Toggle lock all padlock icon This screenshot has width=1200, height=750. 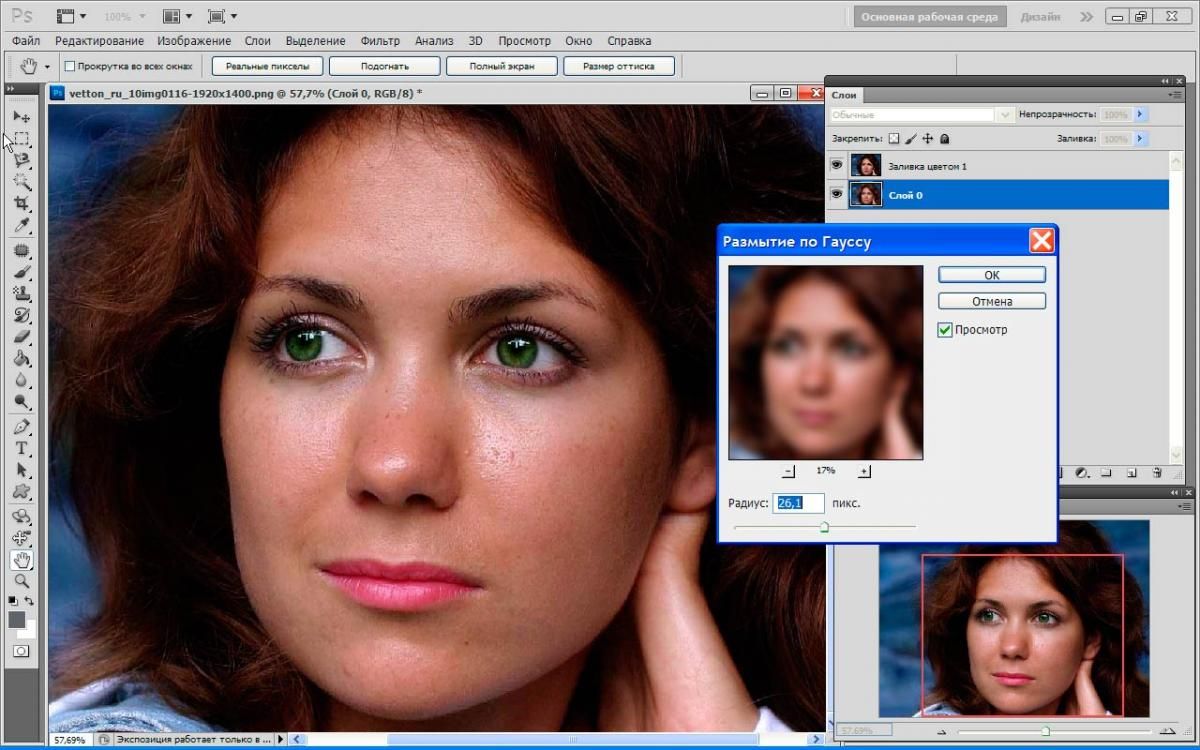click(944, 139)
